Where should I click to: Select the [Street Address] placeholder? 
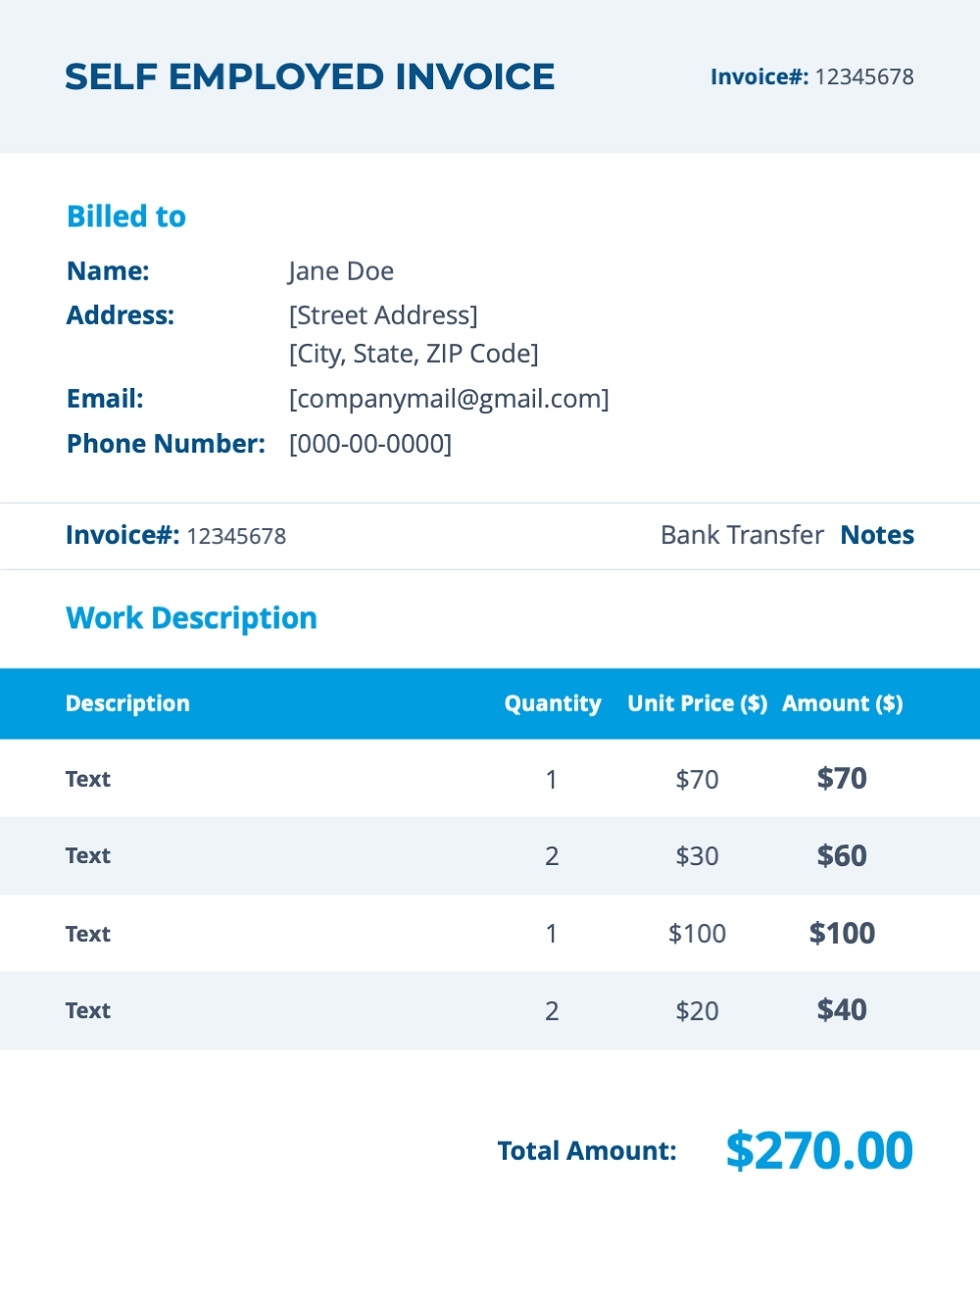383,315
